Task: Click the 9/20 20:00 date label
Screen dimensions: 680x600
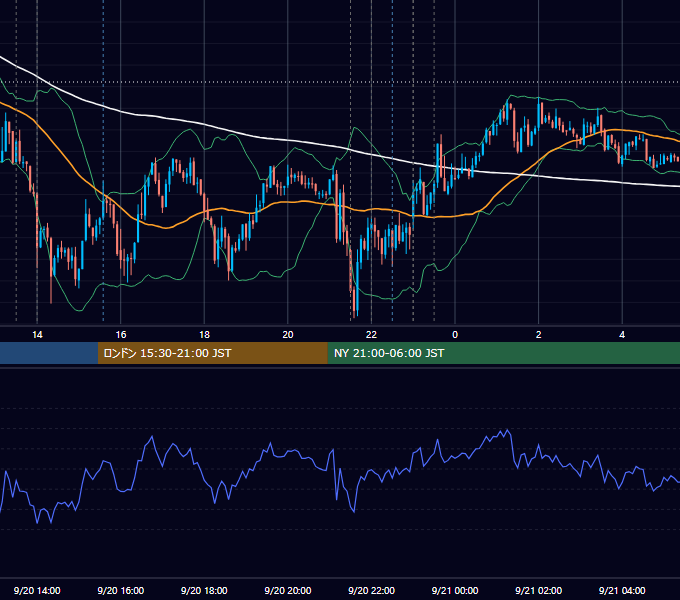Action: click(x=288, y=590)
